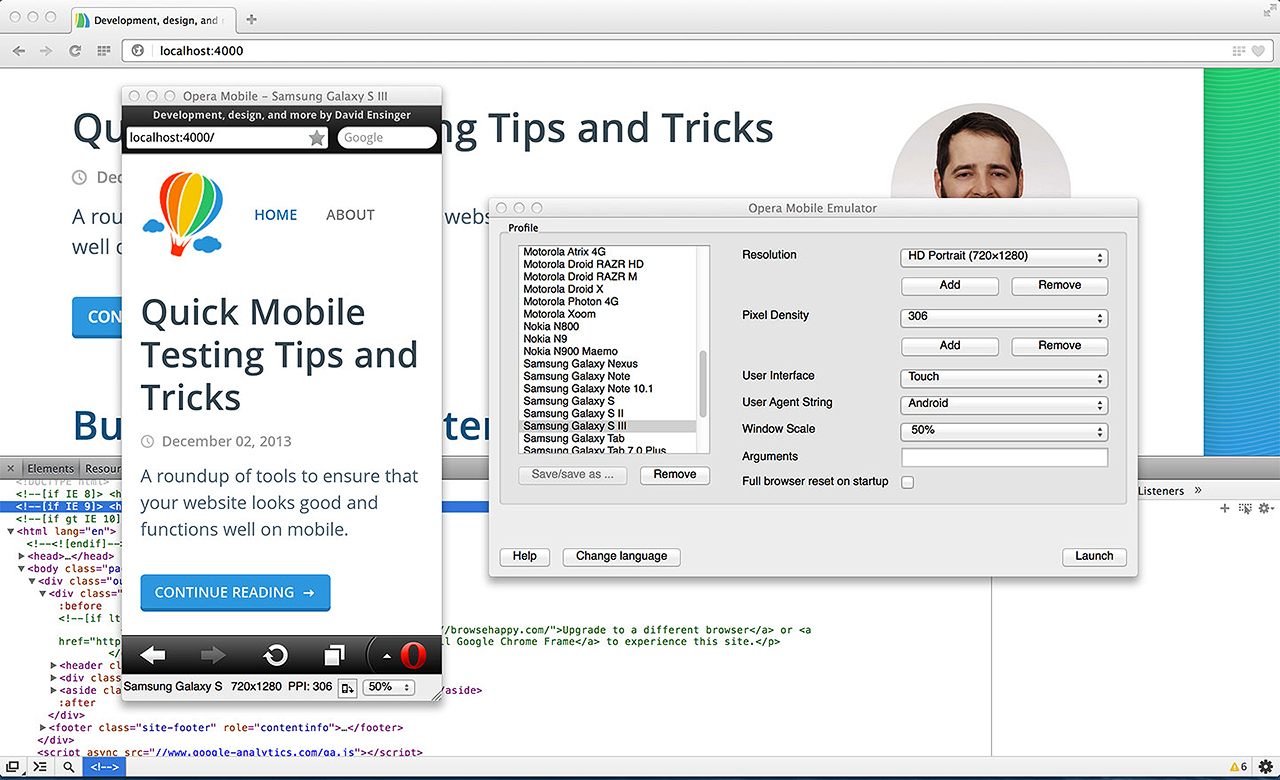1280x780 pixels.
Task: Open User Agent String dropdown set to Android
Action: 1004,404
